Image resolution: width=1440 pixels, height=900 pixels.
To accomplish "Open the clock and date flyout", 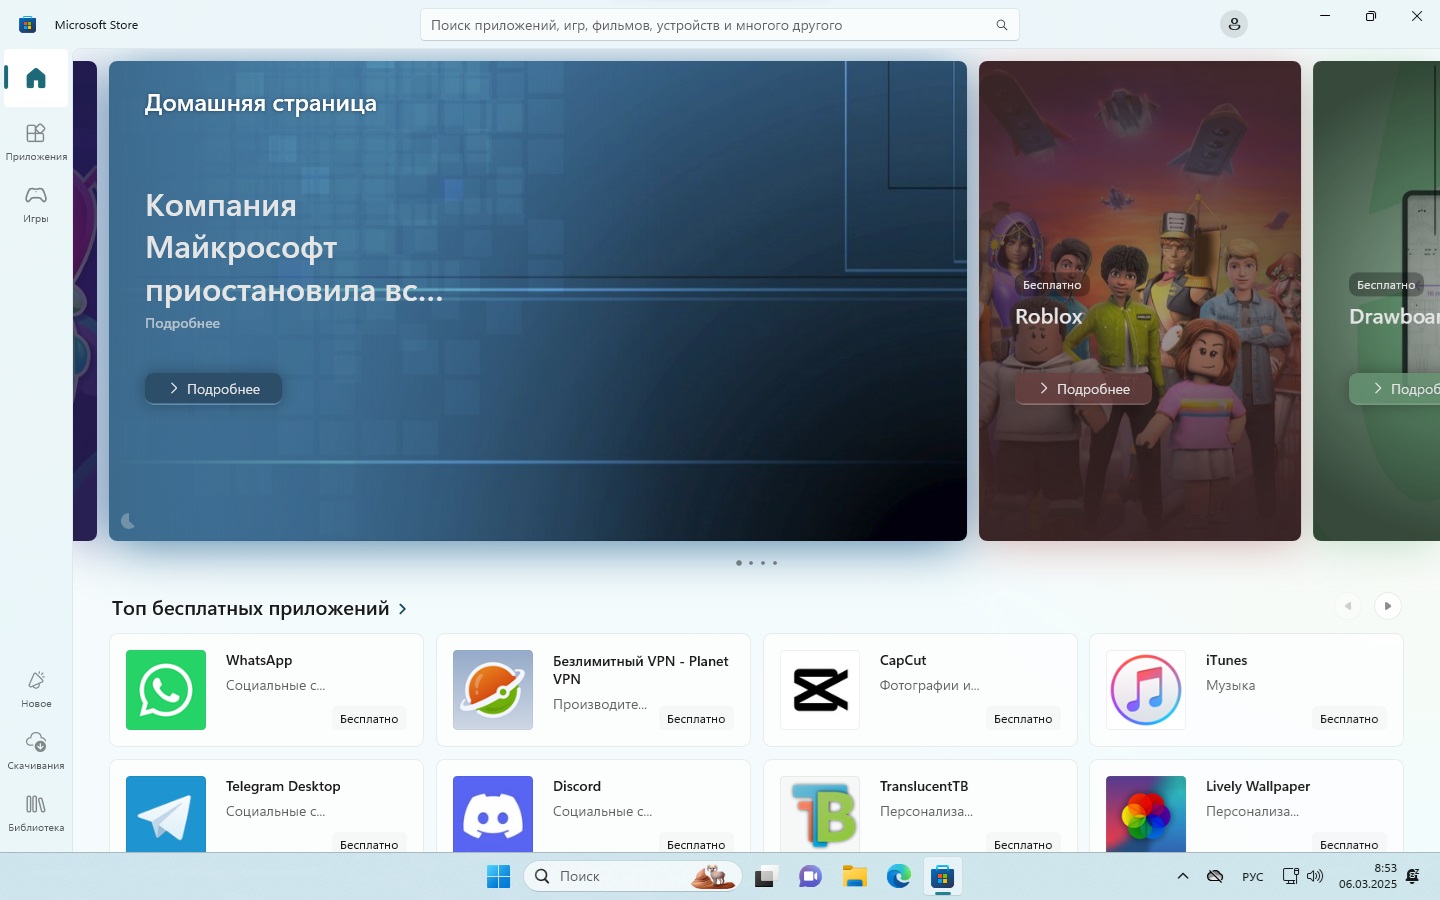I will tap(1367, 876).
